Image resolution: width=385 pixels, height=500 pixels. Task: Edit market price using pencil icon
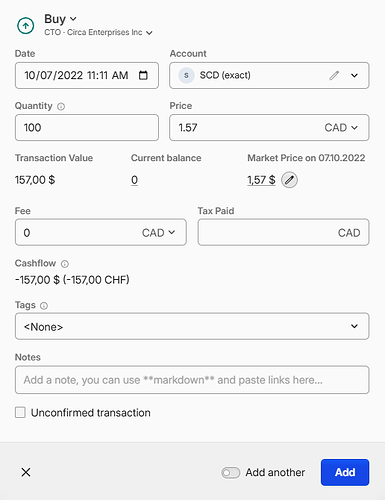pos(289,180)
